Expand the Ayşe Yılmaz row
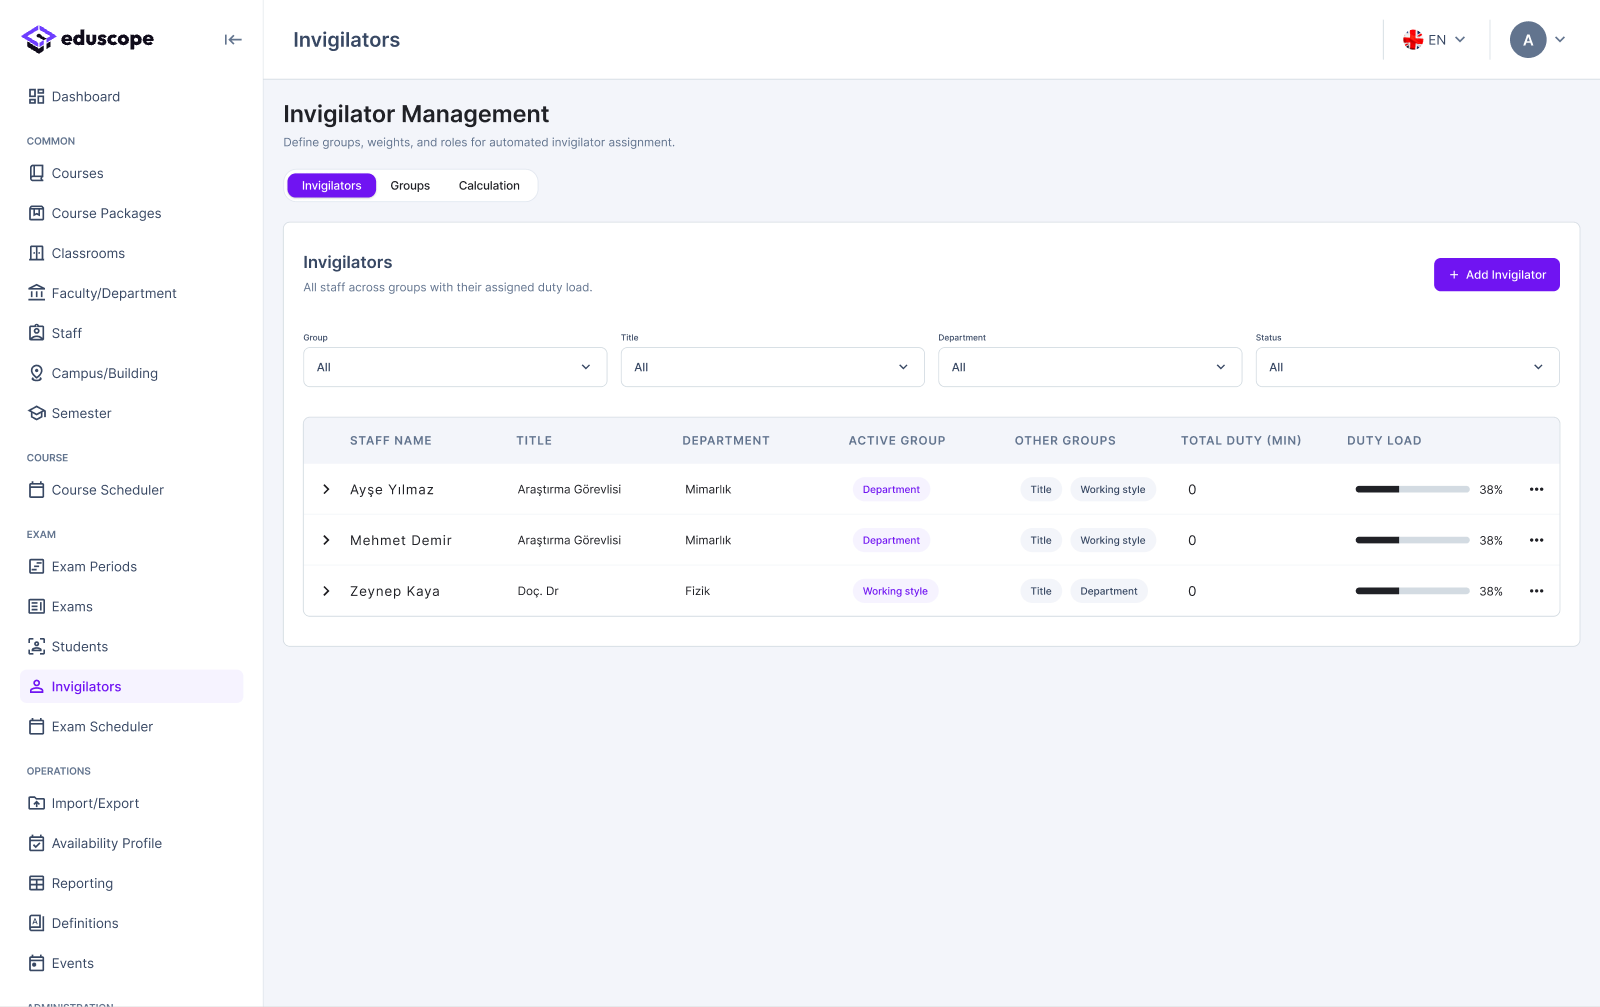The width and height of the screenshot is (1600, 1007). tap(326, 489)
